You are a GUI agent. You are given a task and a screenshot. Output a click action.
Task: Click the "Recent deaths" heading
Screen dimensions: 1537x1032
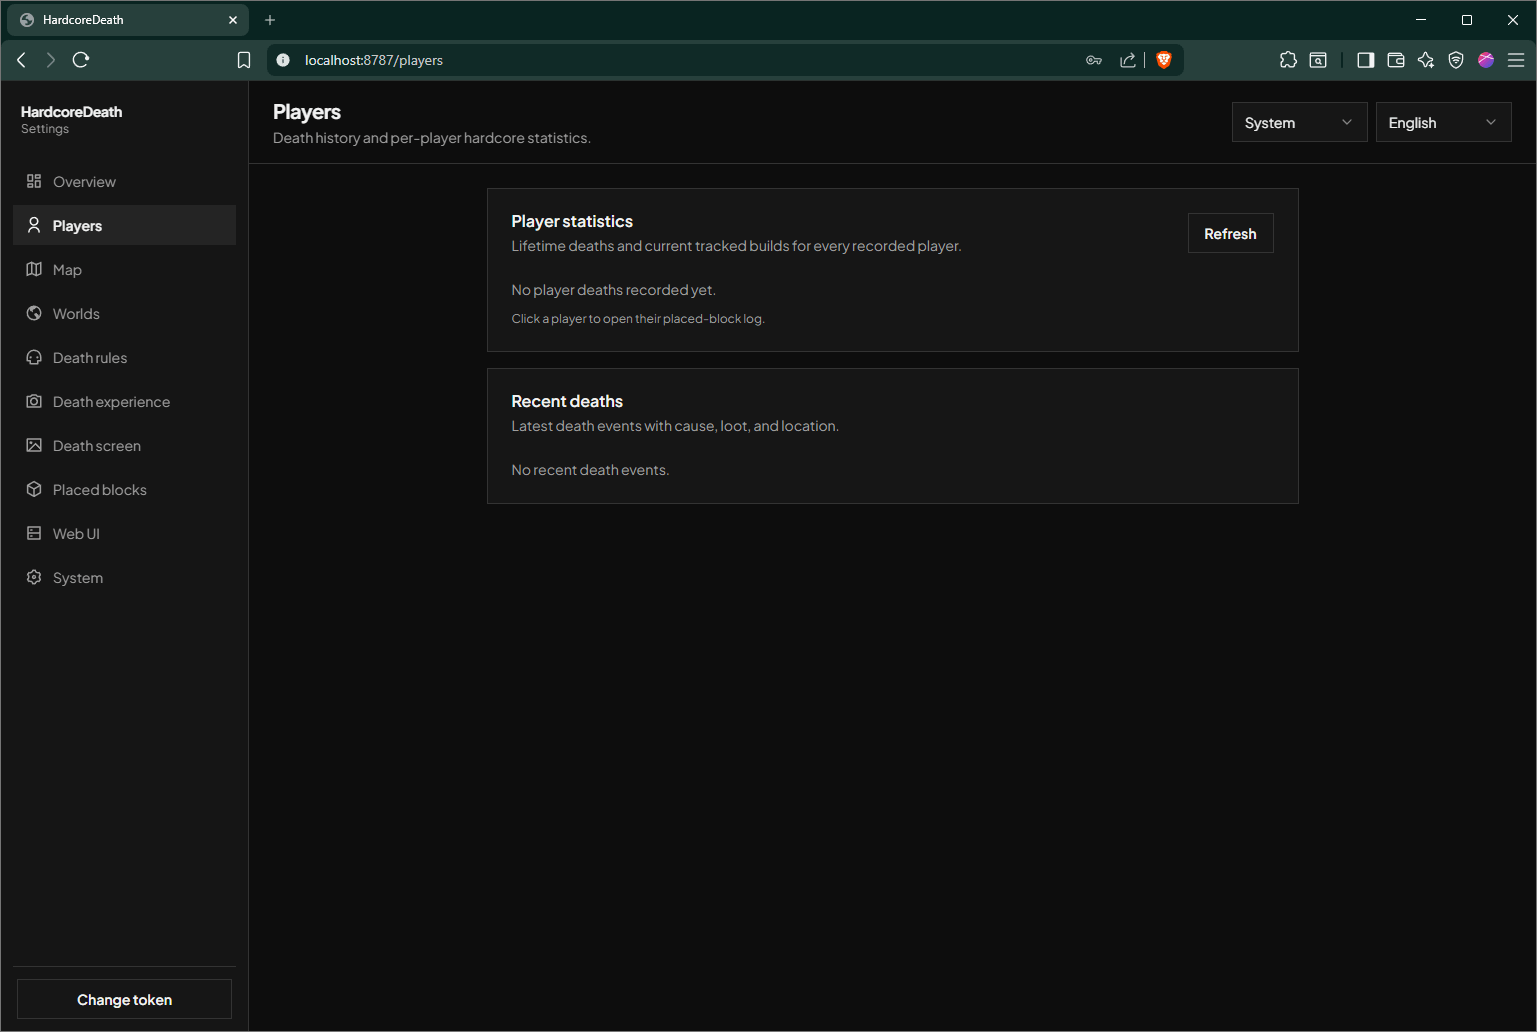click(567, 401)
